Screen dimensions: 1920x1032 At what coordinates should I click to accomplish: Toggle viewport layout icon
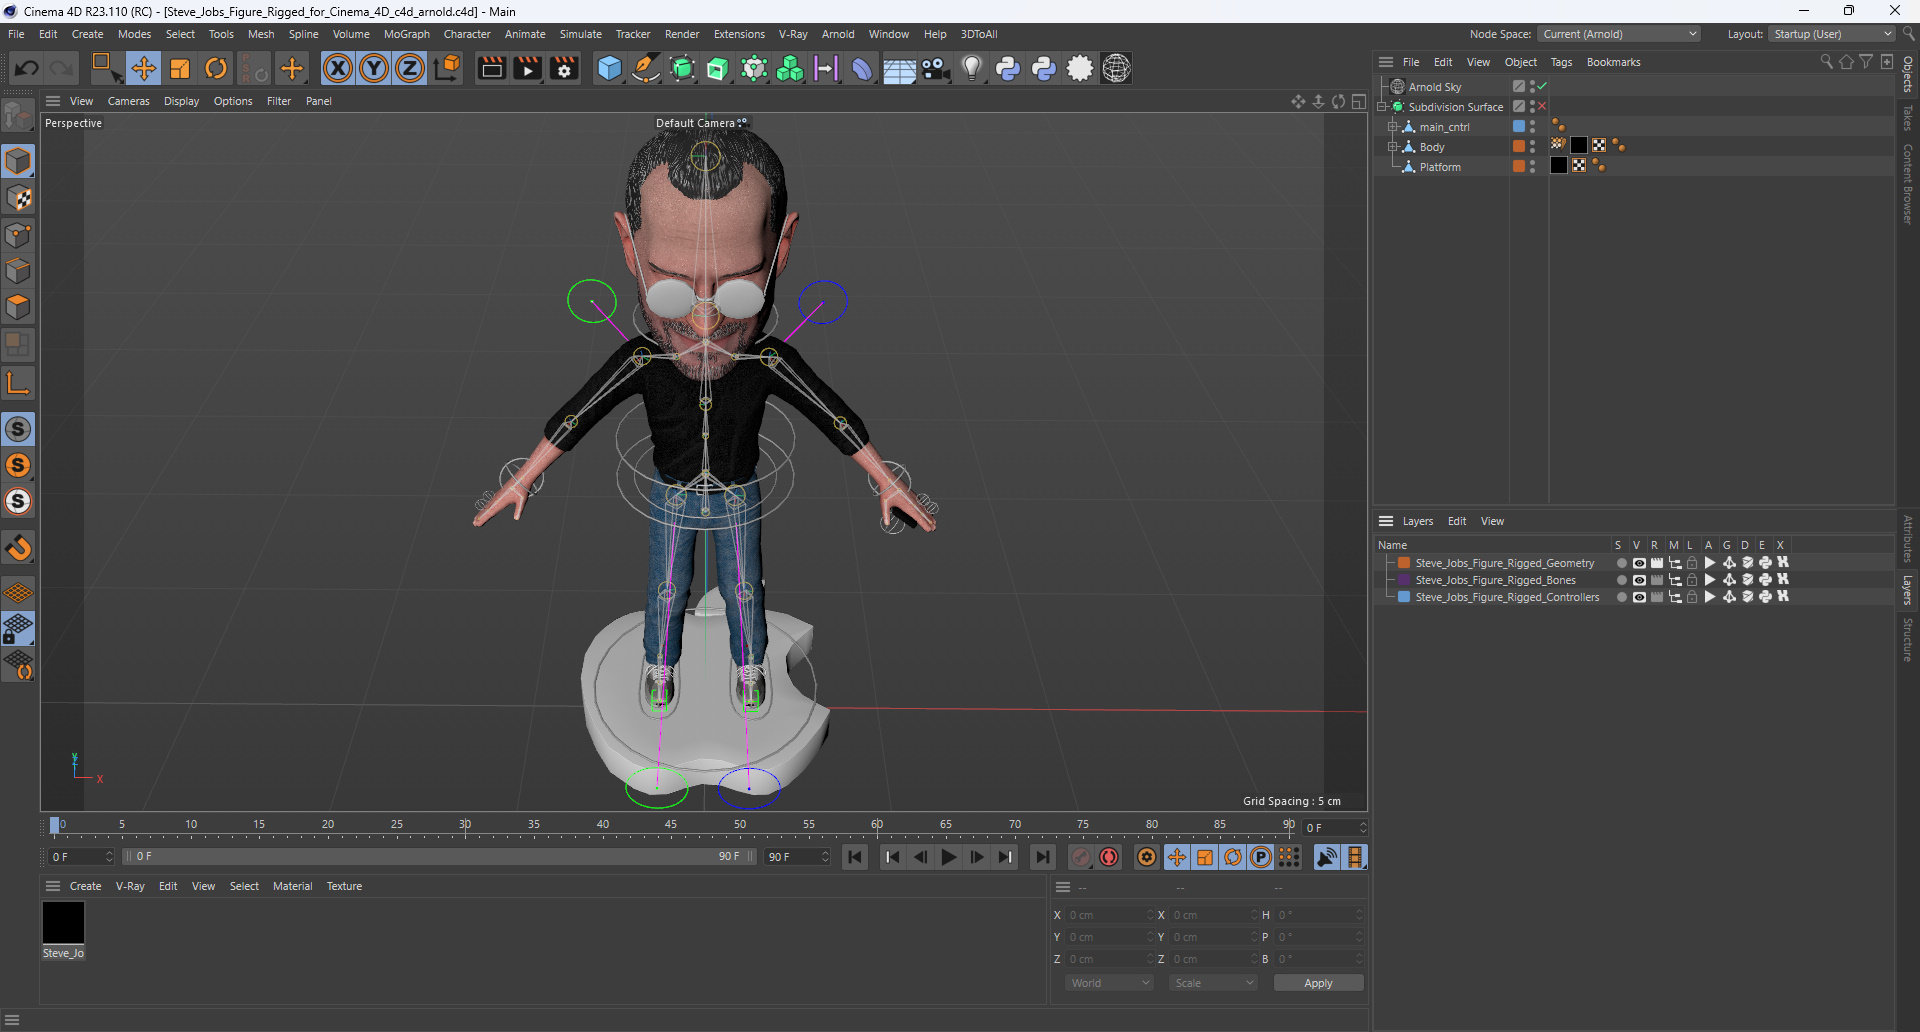[1359, 101]
